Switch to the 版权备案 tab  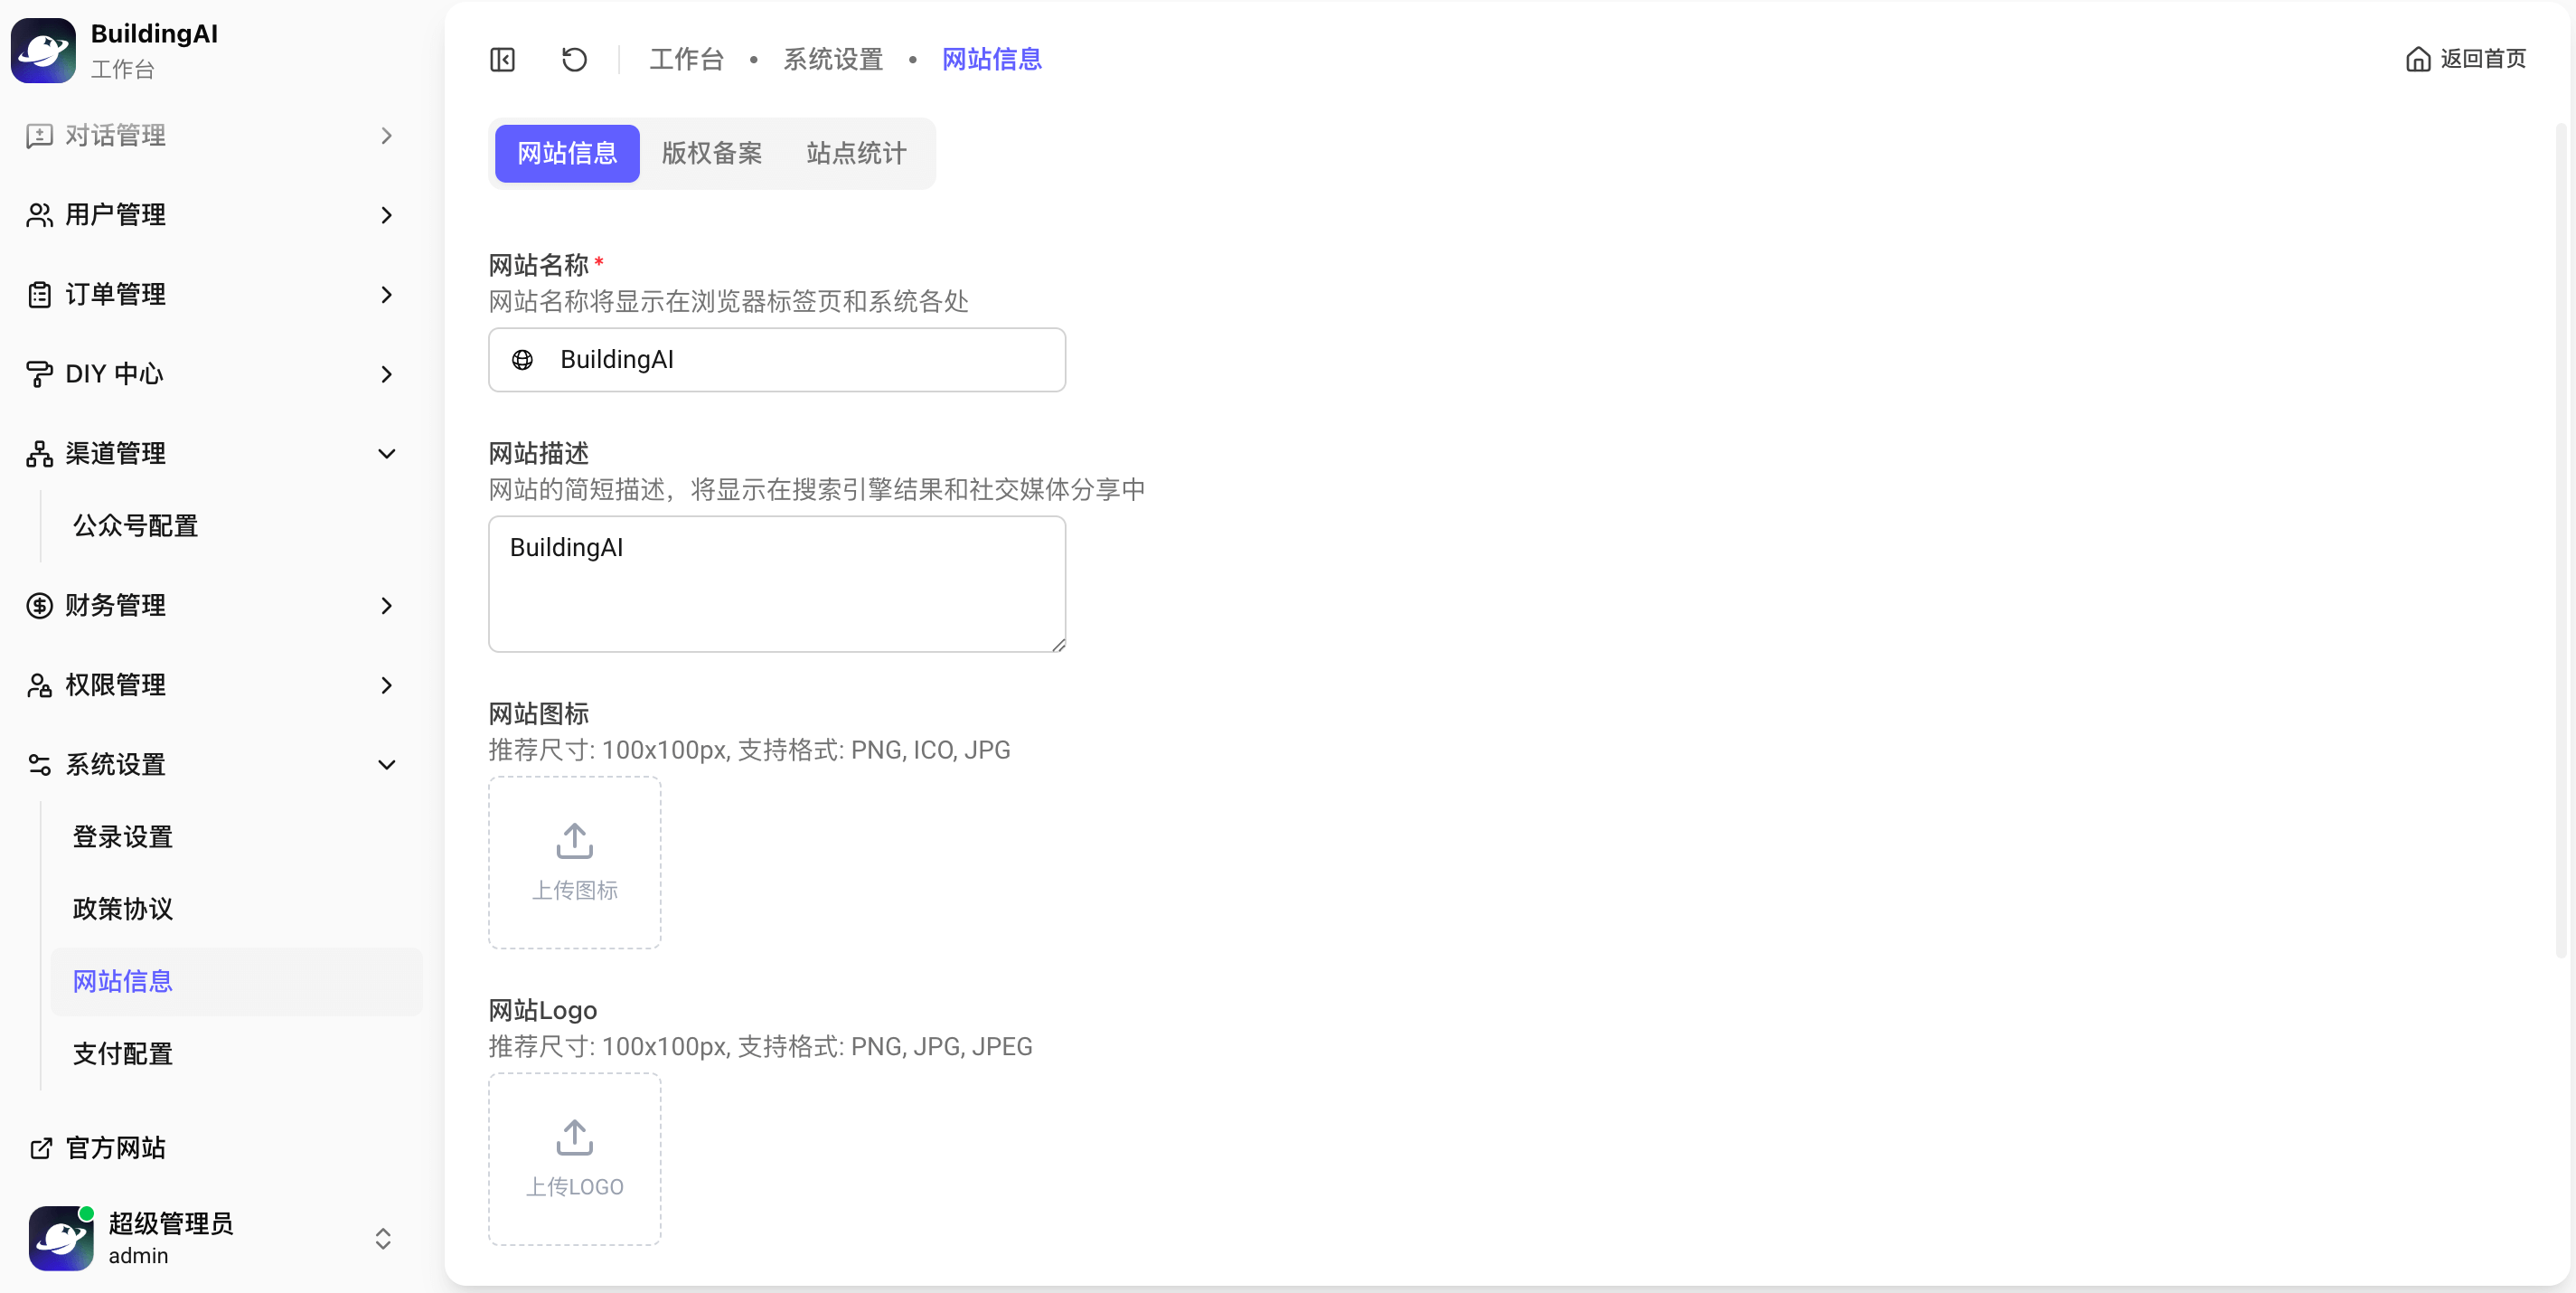(711, 154)
